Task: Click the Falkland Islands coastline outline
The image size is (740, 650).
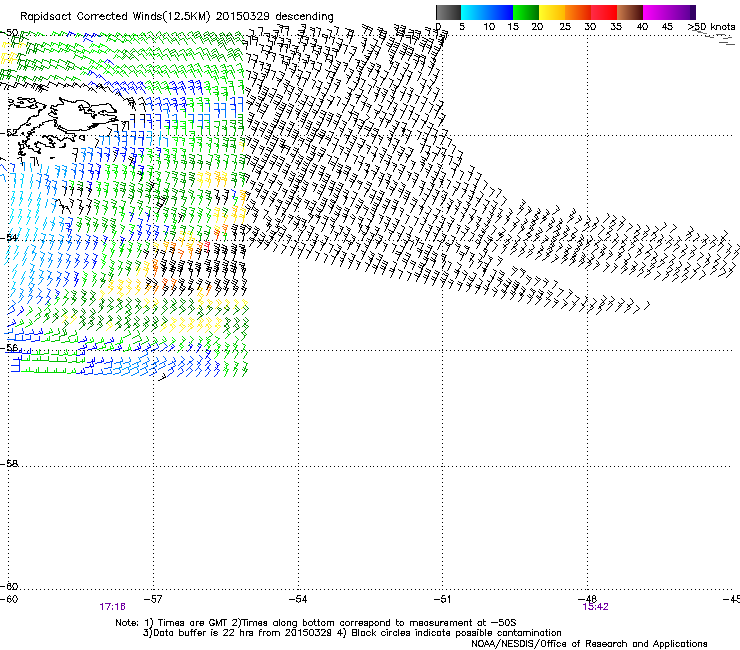Action: pyautogui.click(x=64, y=125)
